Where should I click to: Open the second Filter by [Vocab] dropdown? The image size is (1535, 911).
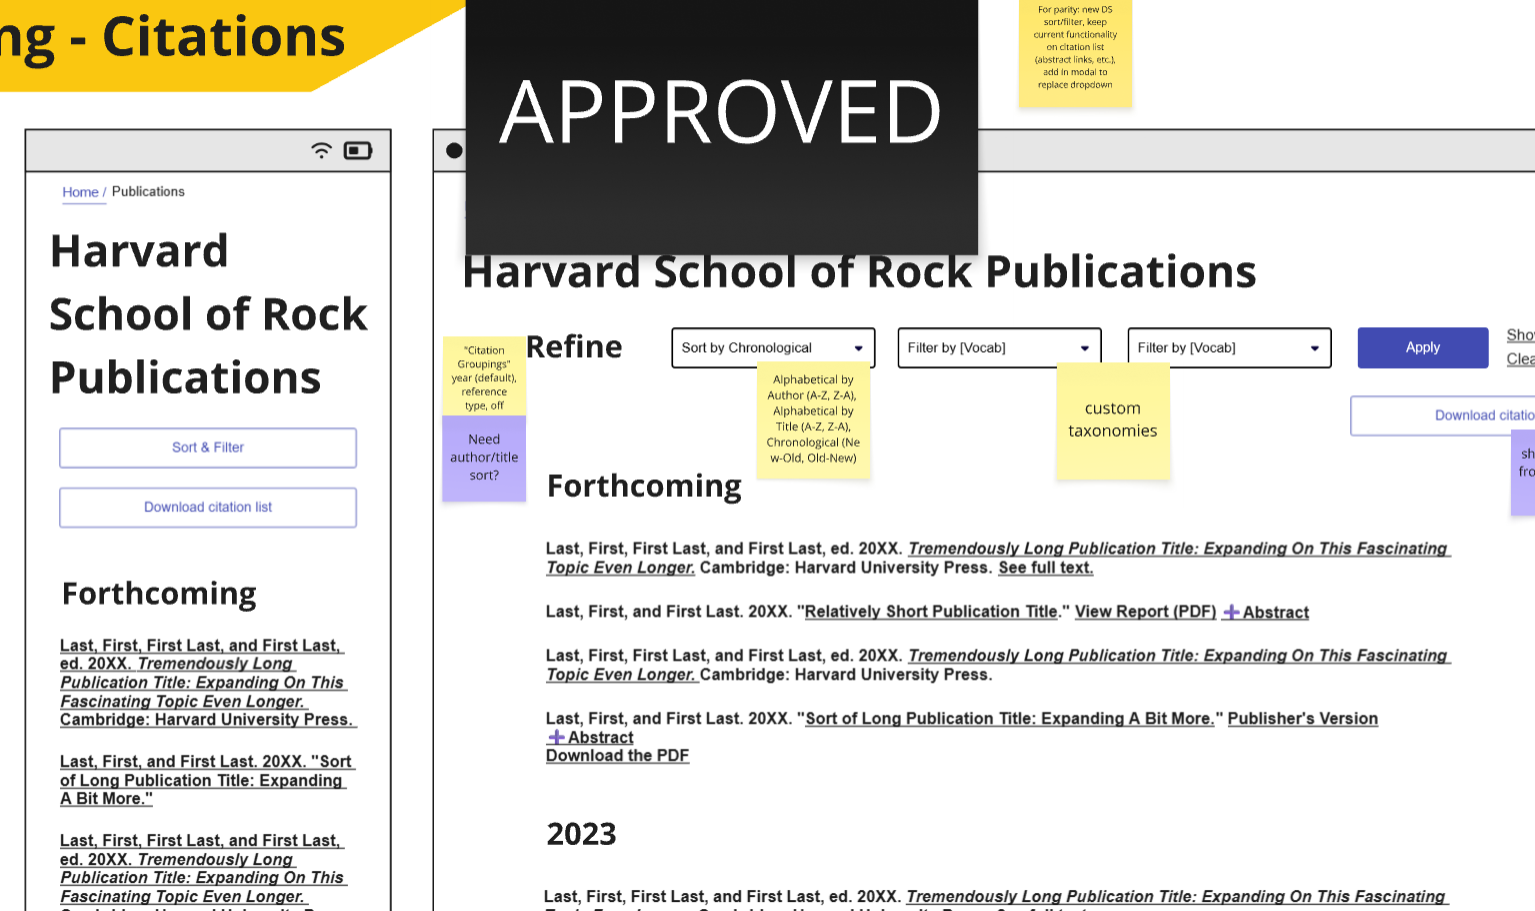(x=1229, y=348)
